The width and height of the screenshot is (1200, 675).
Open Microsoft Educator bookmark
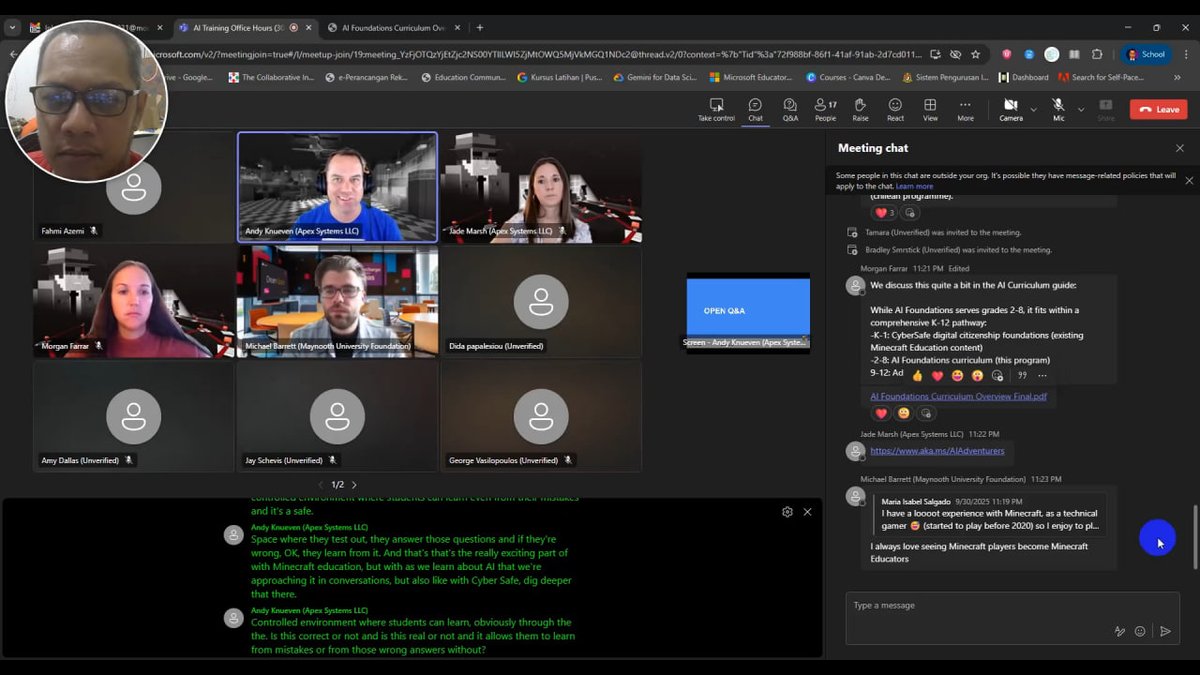click(750, 77)
